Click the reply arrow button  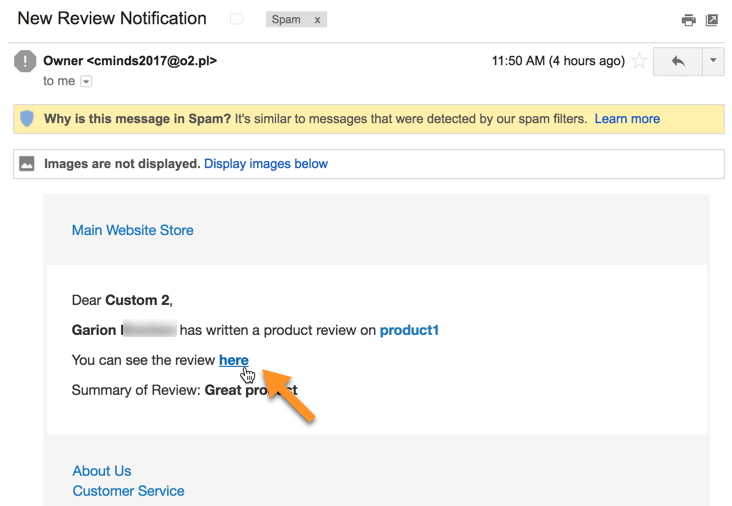pyautogui.click(x=677, y=61)
